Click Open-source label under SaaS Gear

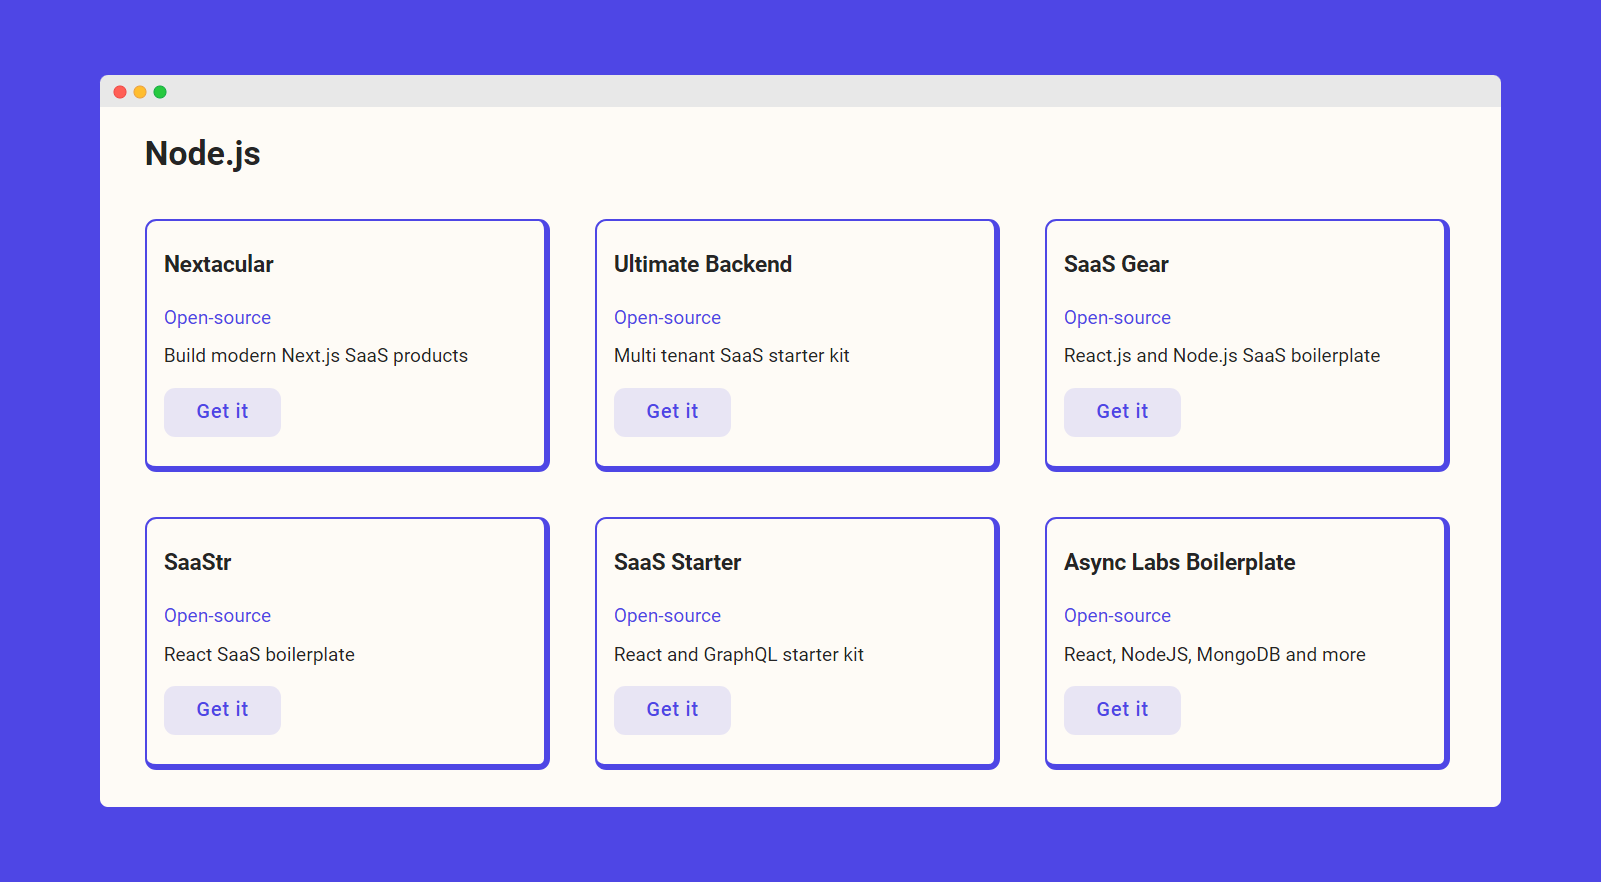(1117, 318)
